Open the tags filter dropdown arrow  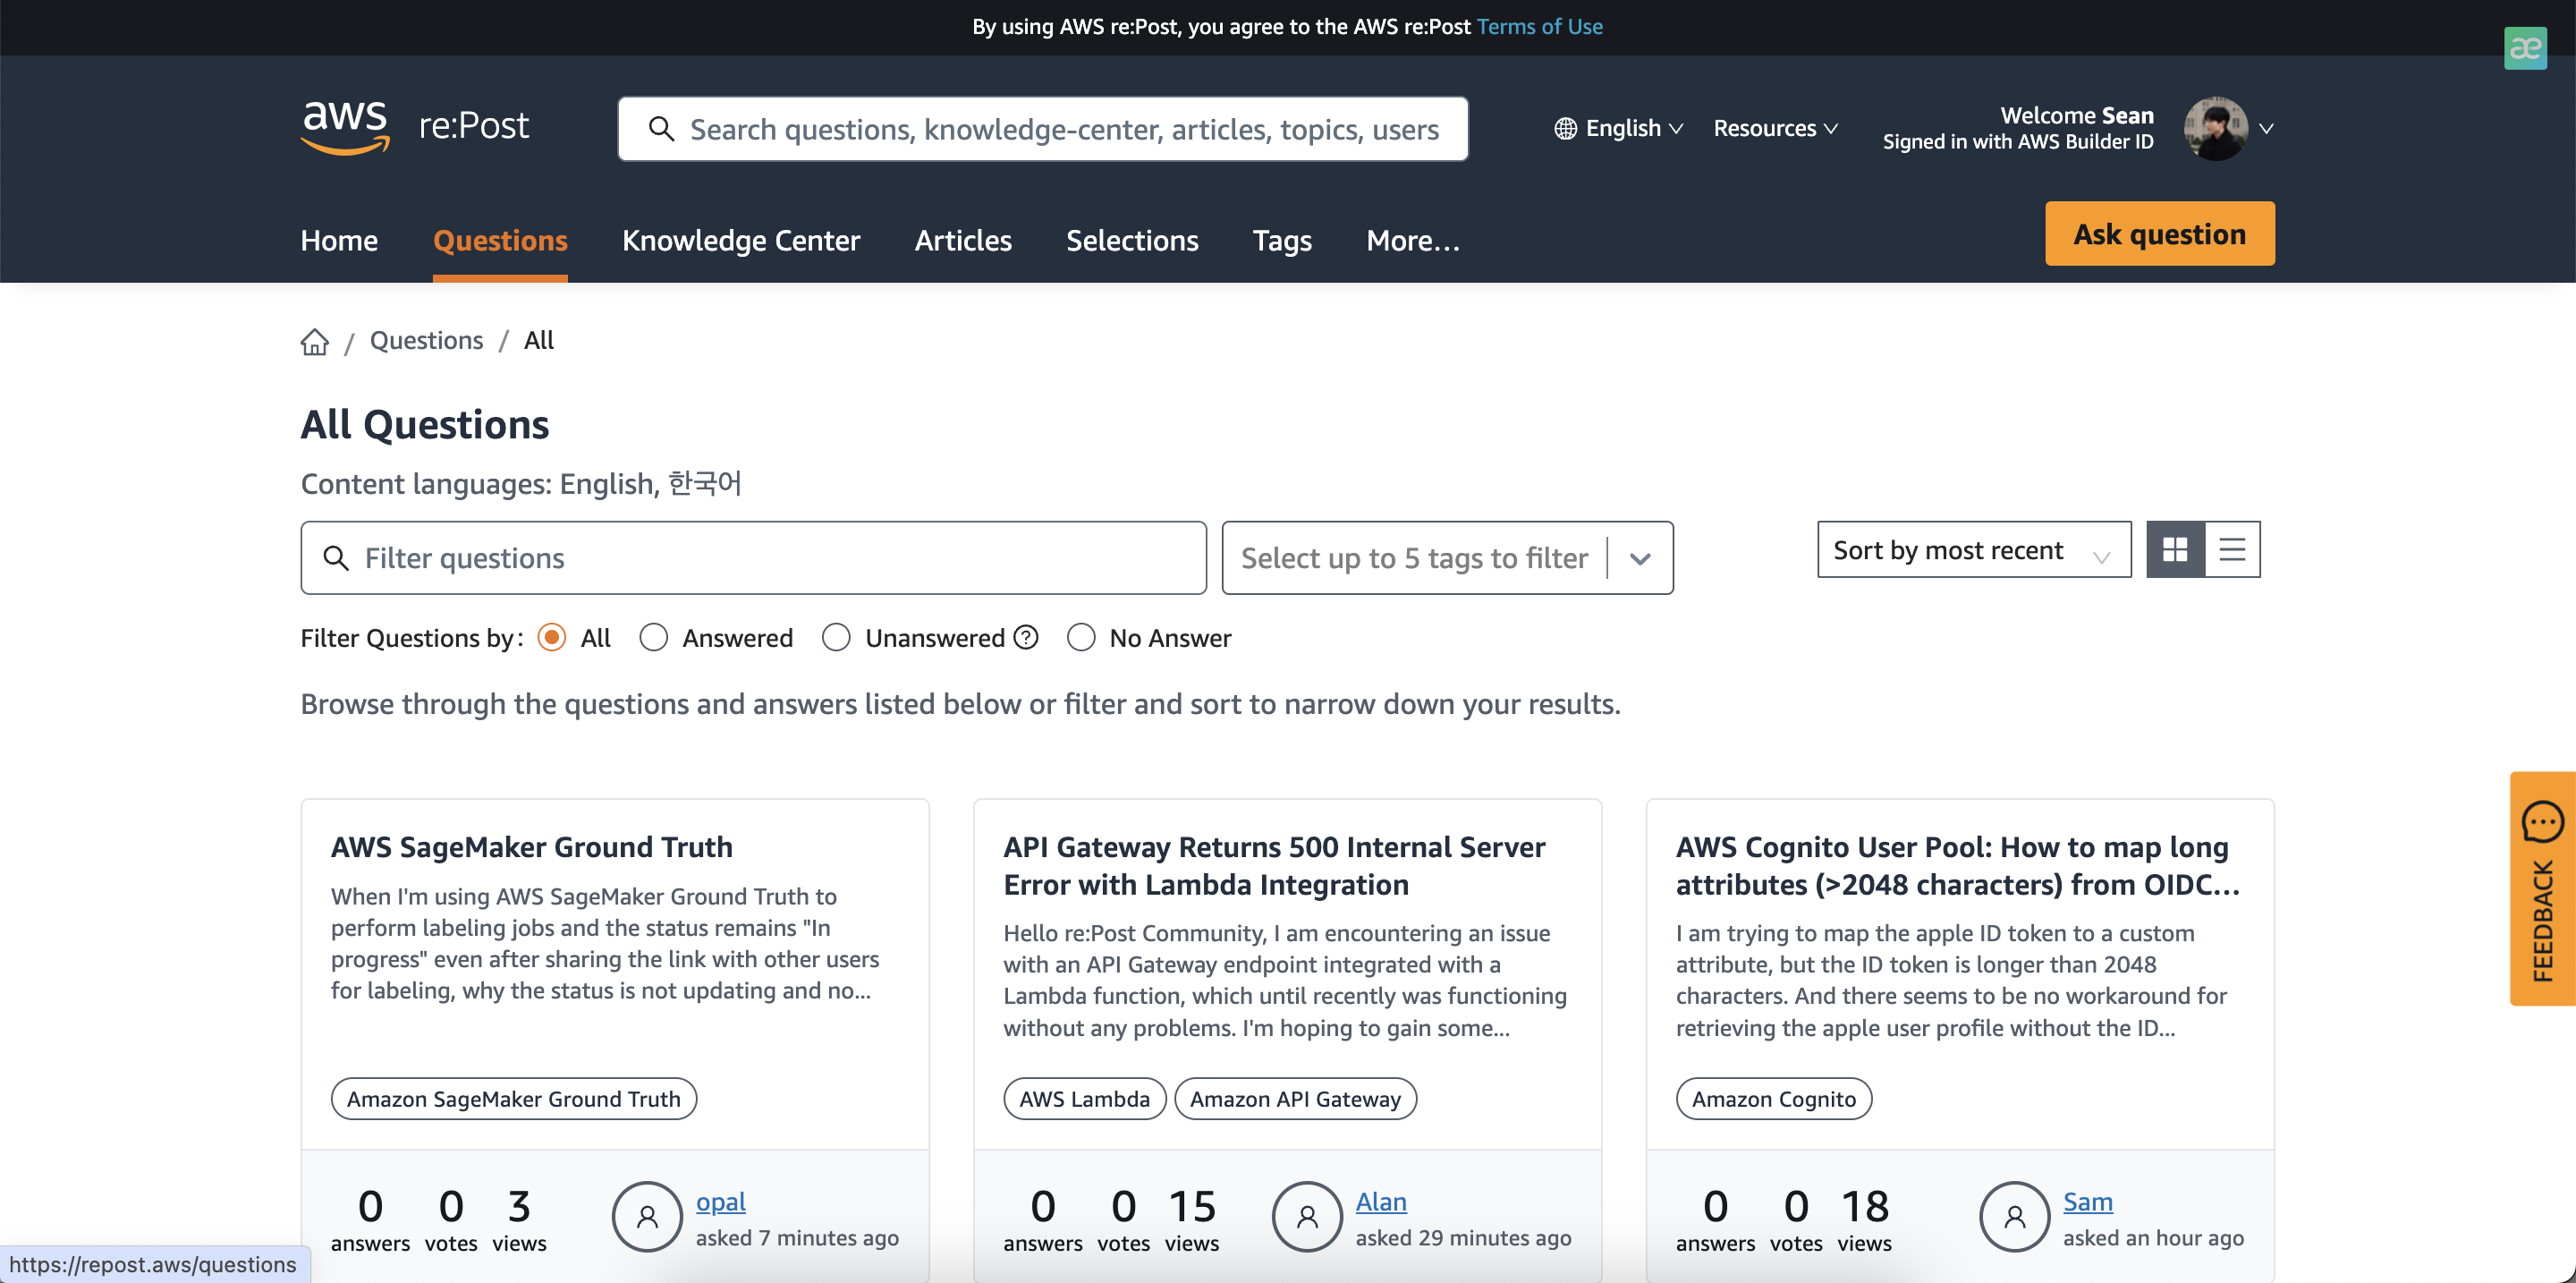[1640, 558]
